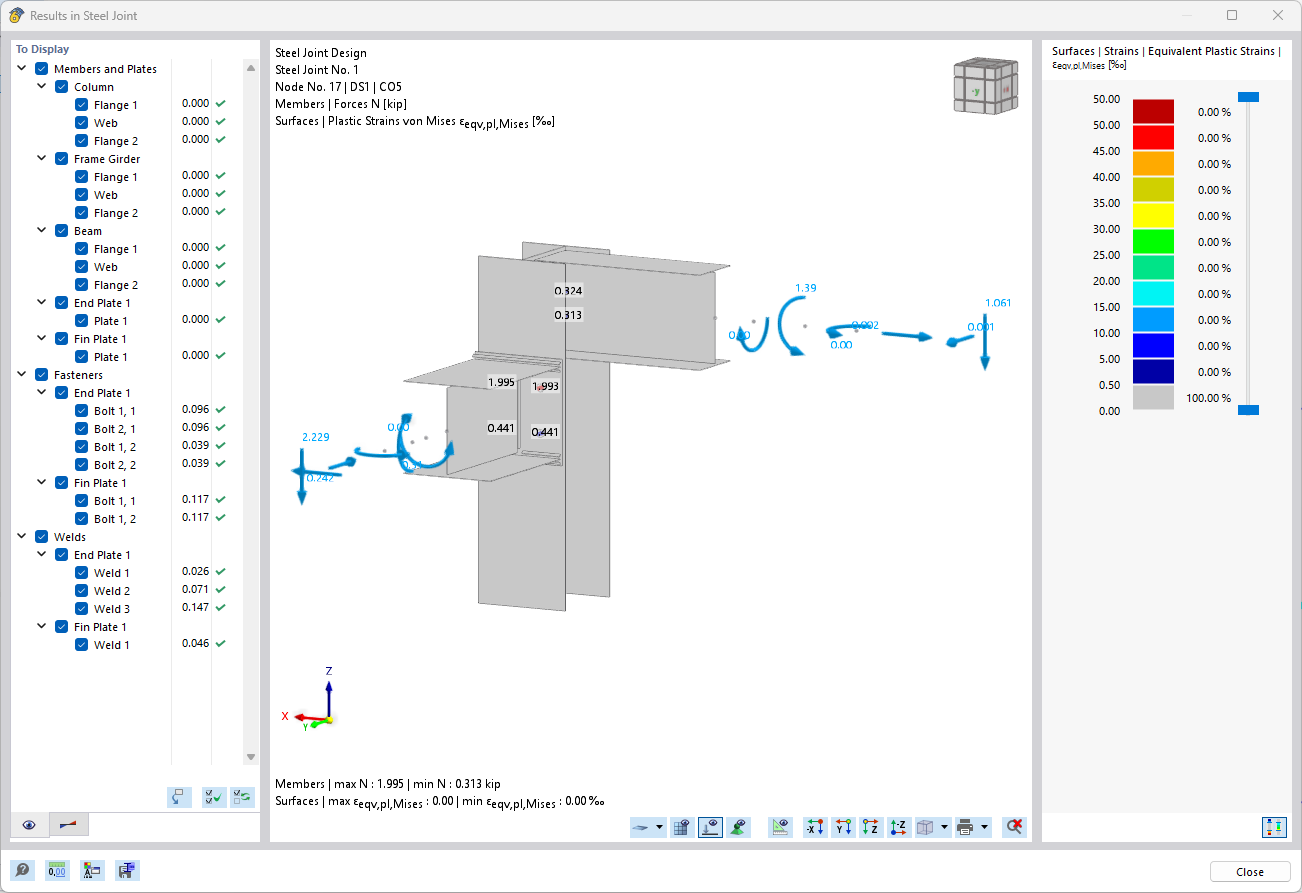The image size is (1302, 893).
Task: Click the red cancel magnifier icon
Action: tap(1014, 827)
